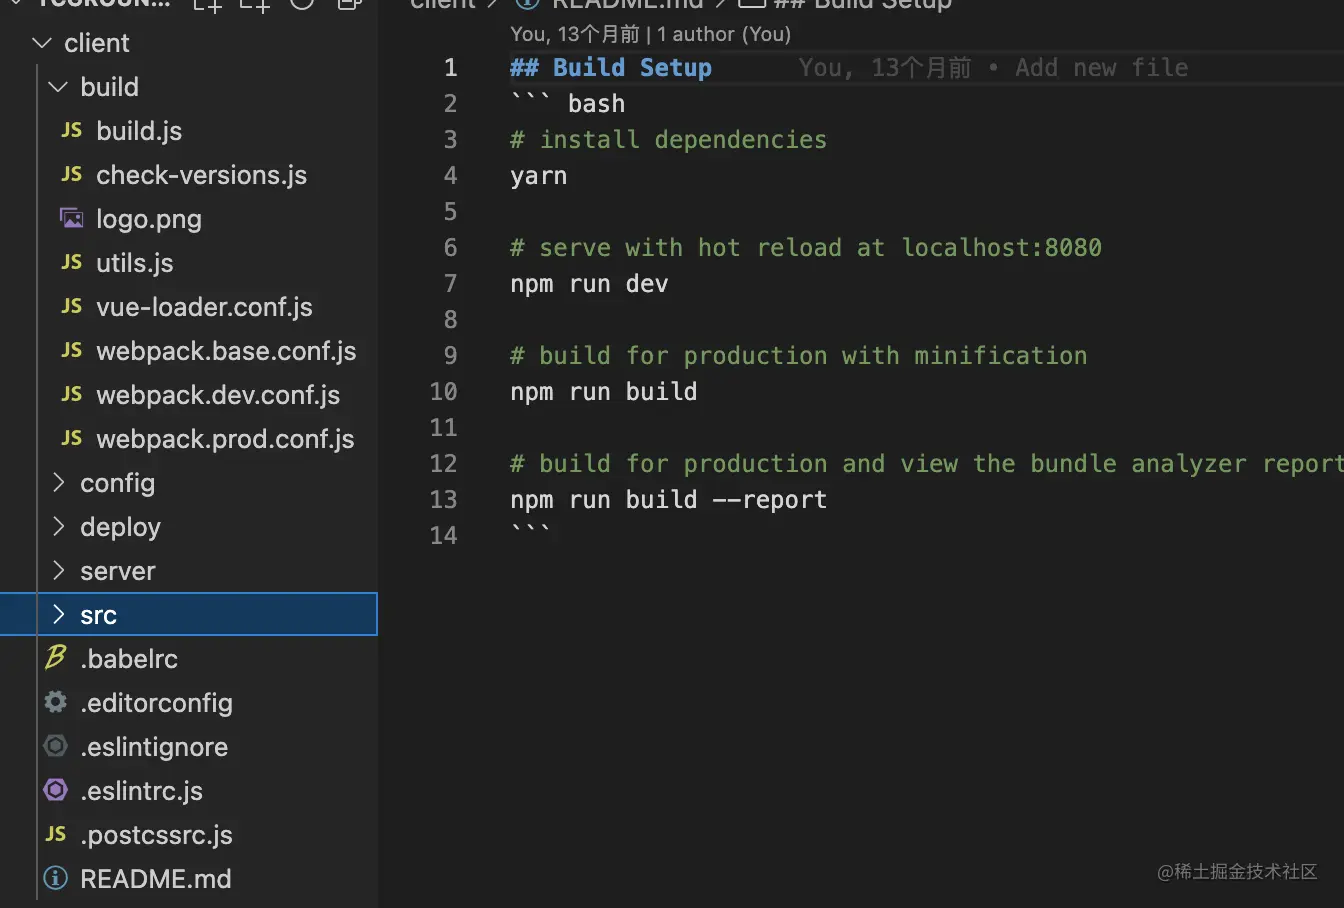Click the '1 author (You)' CodeLens link

[x=724, y=34]
